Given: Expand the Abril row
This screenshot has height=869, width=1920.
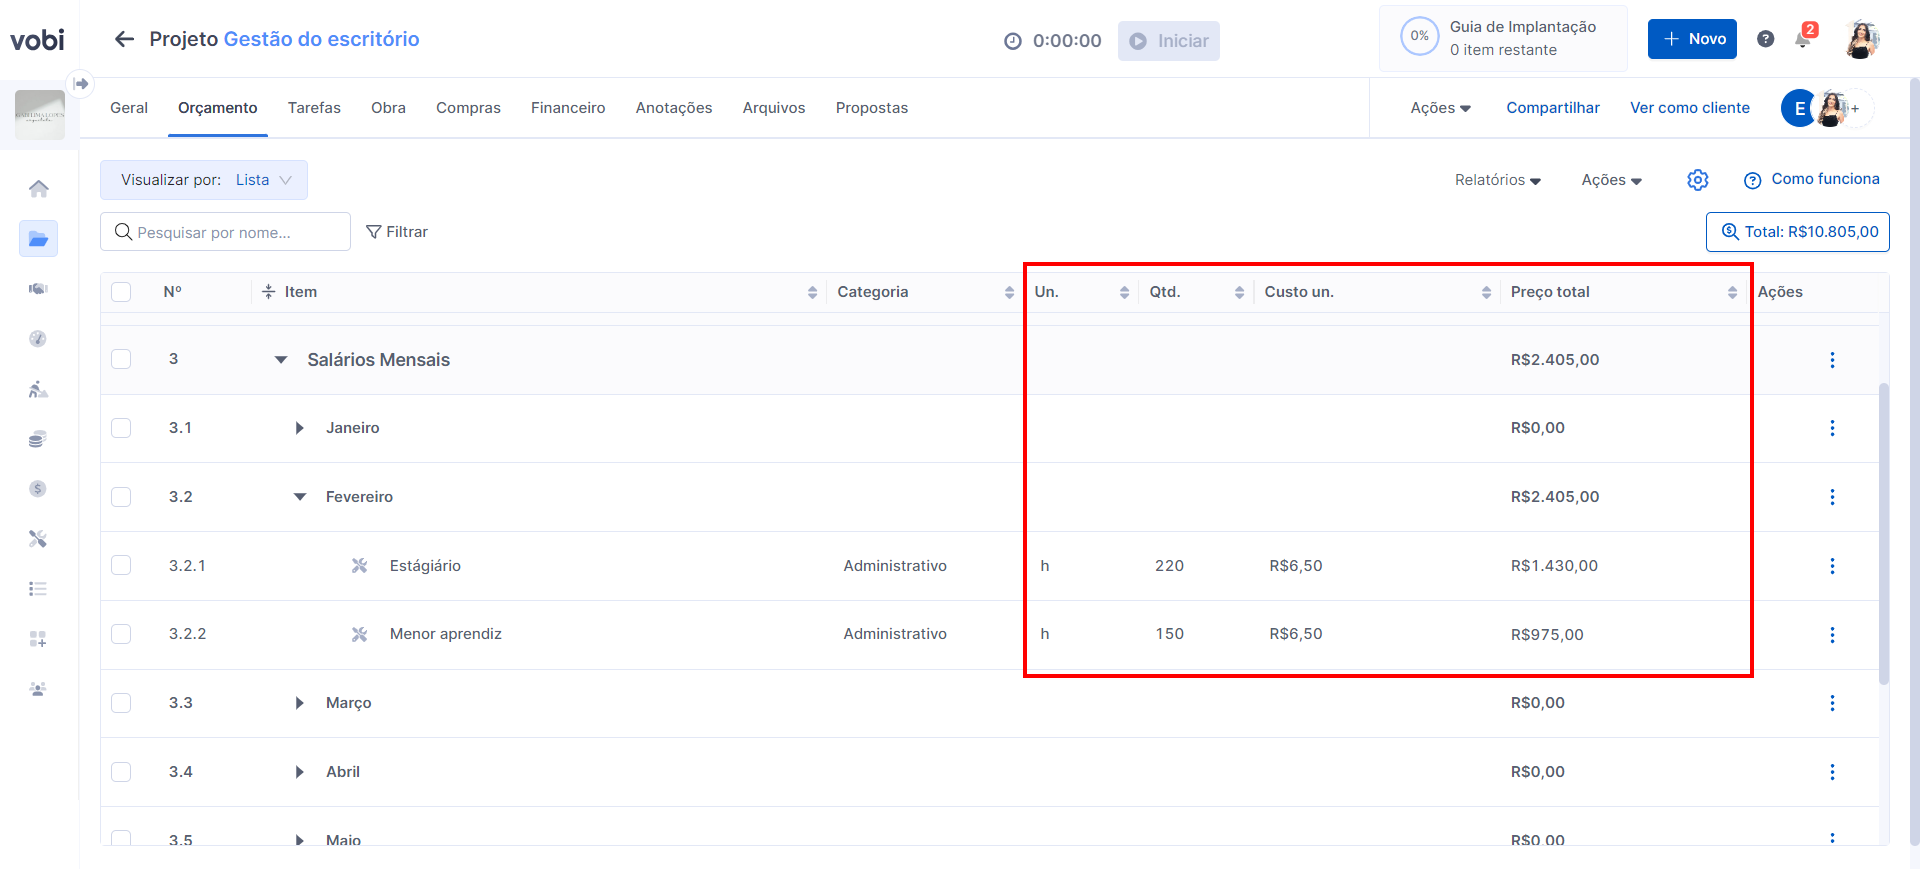Looking at the screenshot, I should pos(299,772).
